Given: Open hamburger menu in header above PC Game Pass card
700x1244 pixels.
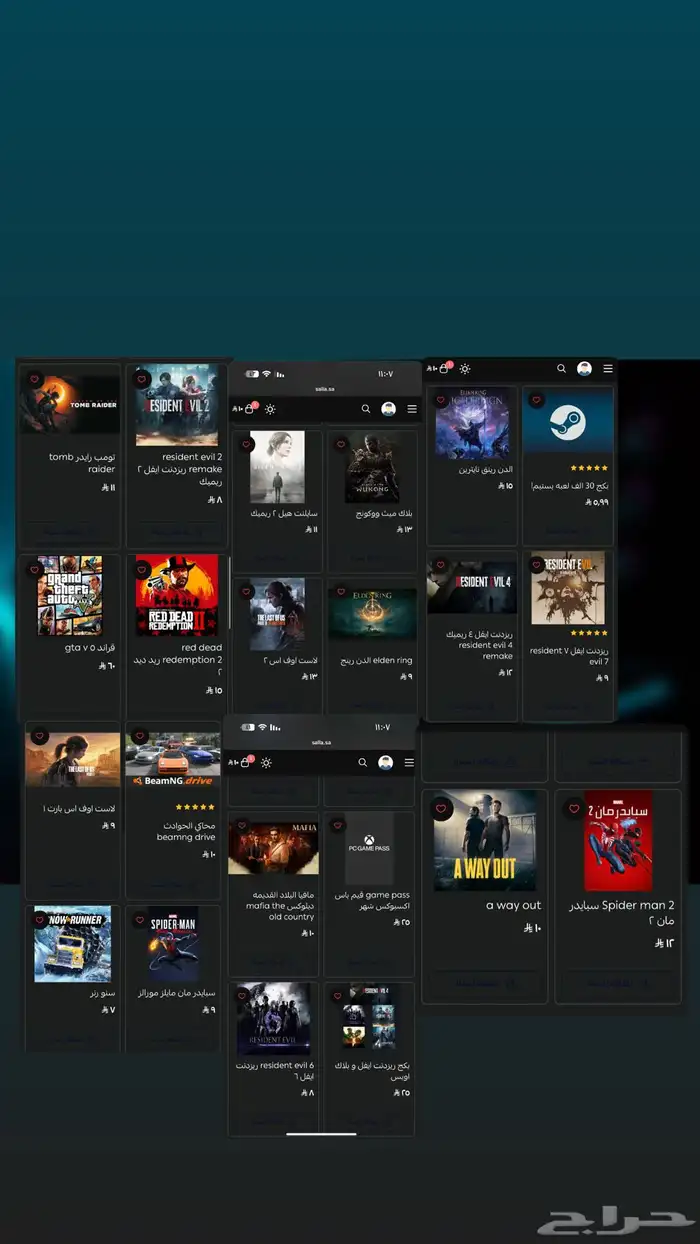Looking at the screenshot, I should click(409, 762).
